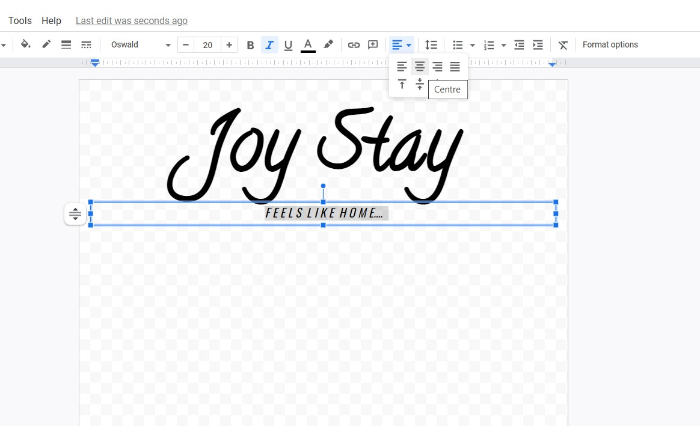Screen dimensions: 700x426
Task: Open the Tools menu
Action: tap(20, 20)
